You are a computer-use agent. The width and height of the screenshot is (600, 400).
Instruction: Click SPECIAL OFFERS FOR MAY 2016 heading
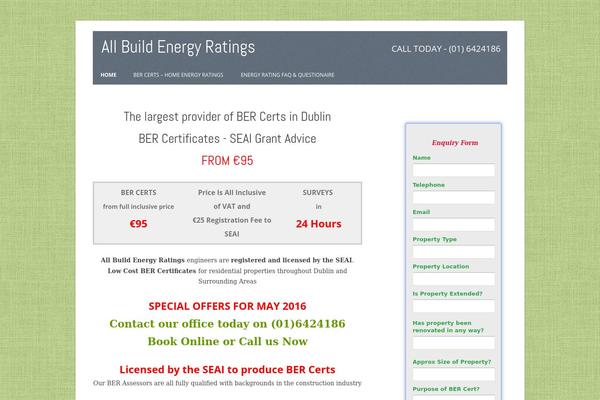click(x=227, y=306)
